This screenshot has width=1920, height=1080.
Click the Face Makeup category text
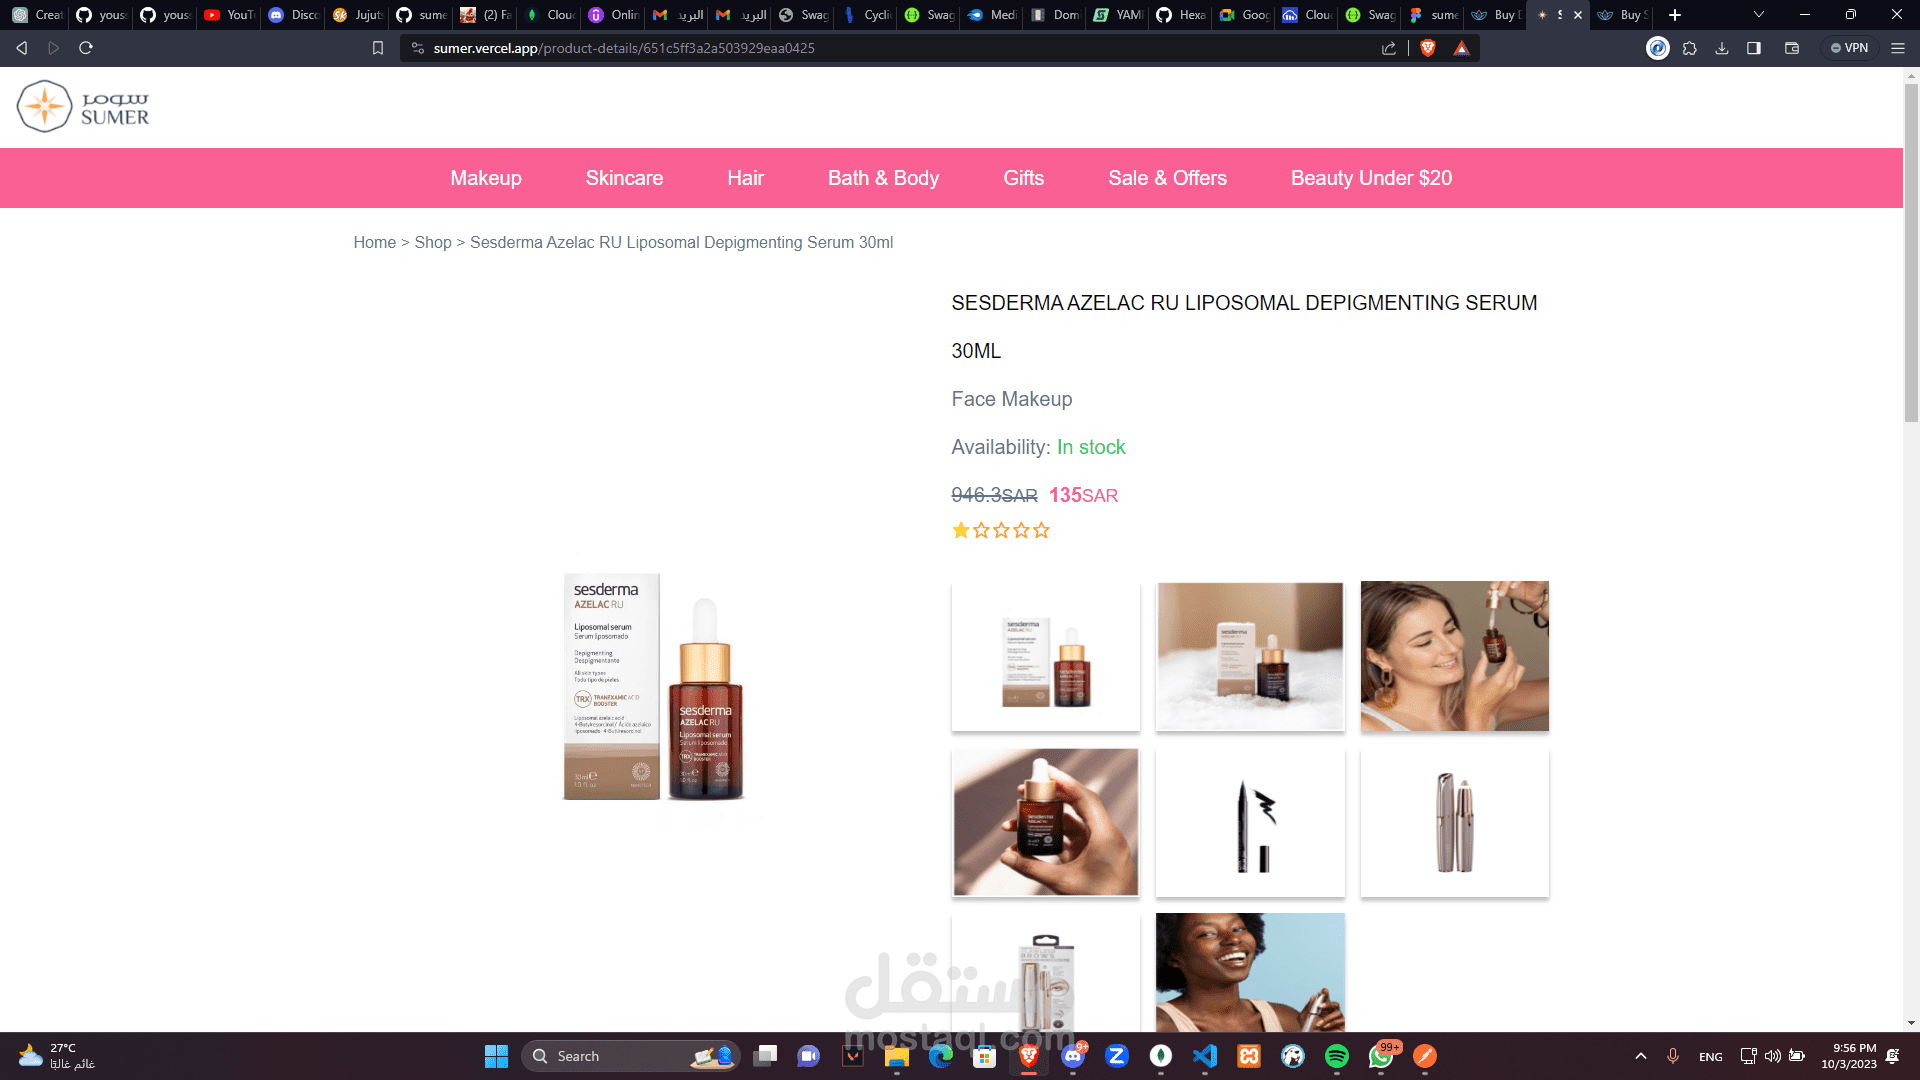(x=1012, y=399)
